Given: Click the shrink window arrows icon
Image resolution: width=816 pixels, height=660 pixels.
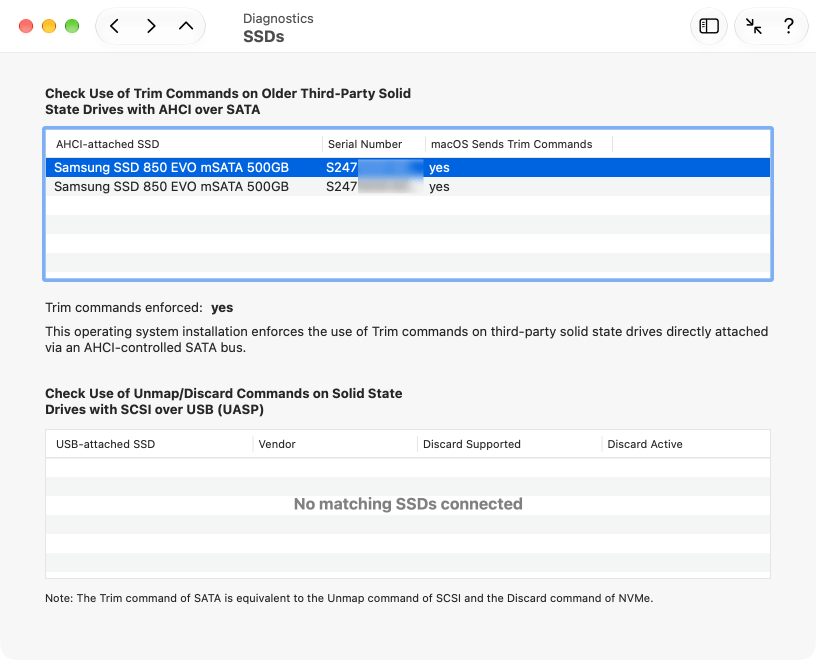Looking at the screenshot, I should 753,26.
